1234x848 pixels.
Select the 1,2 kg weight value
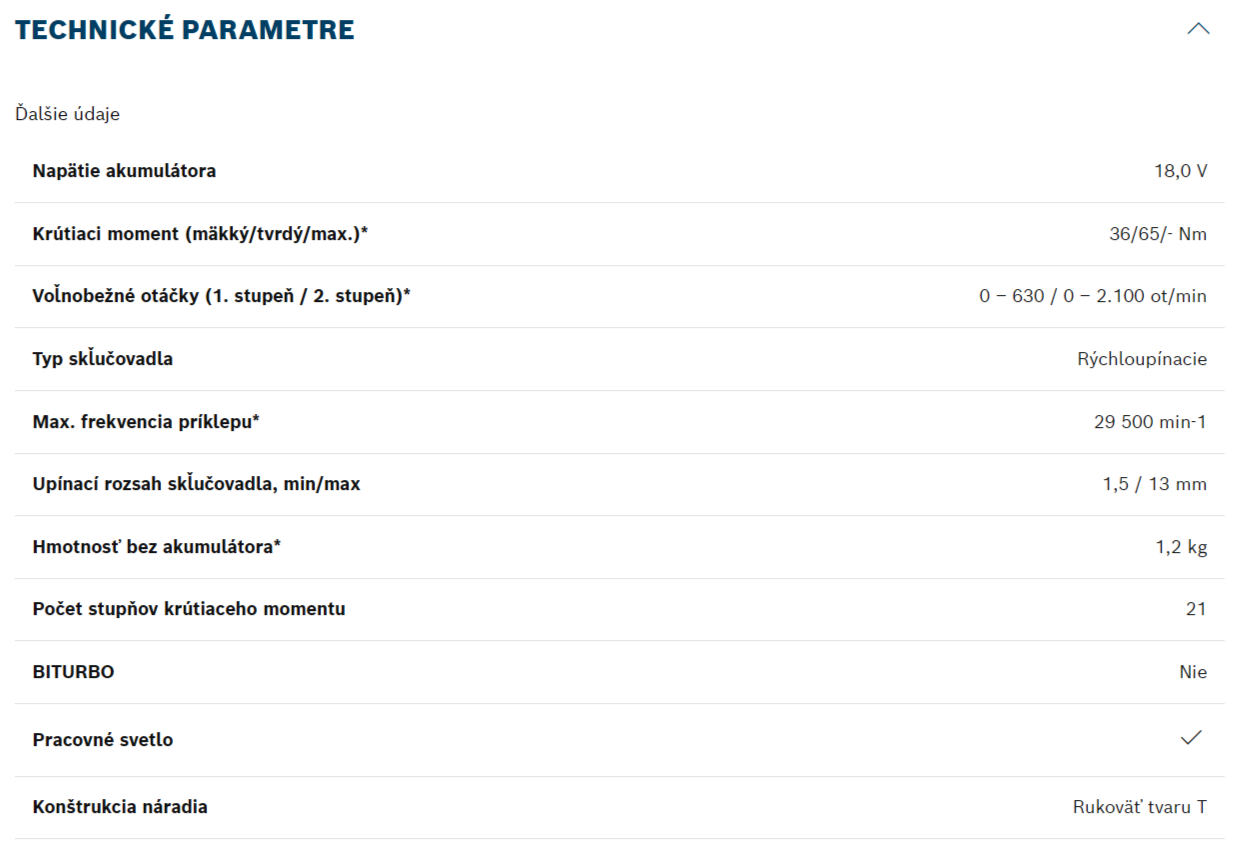(1181, 547)
